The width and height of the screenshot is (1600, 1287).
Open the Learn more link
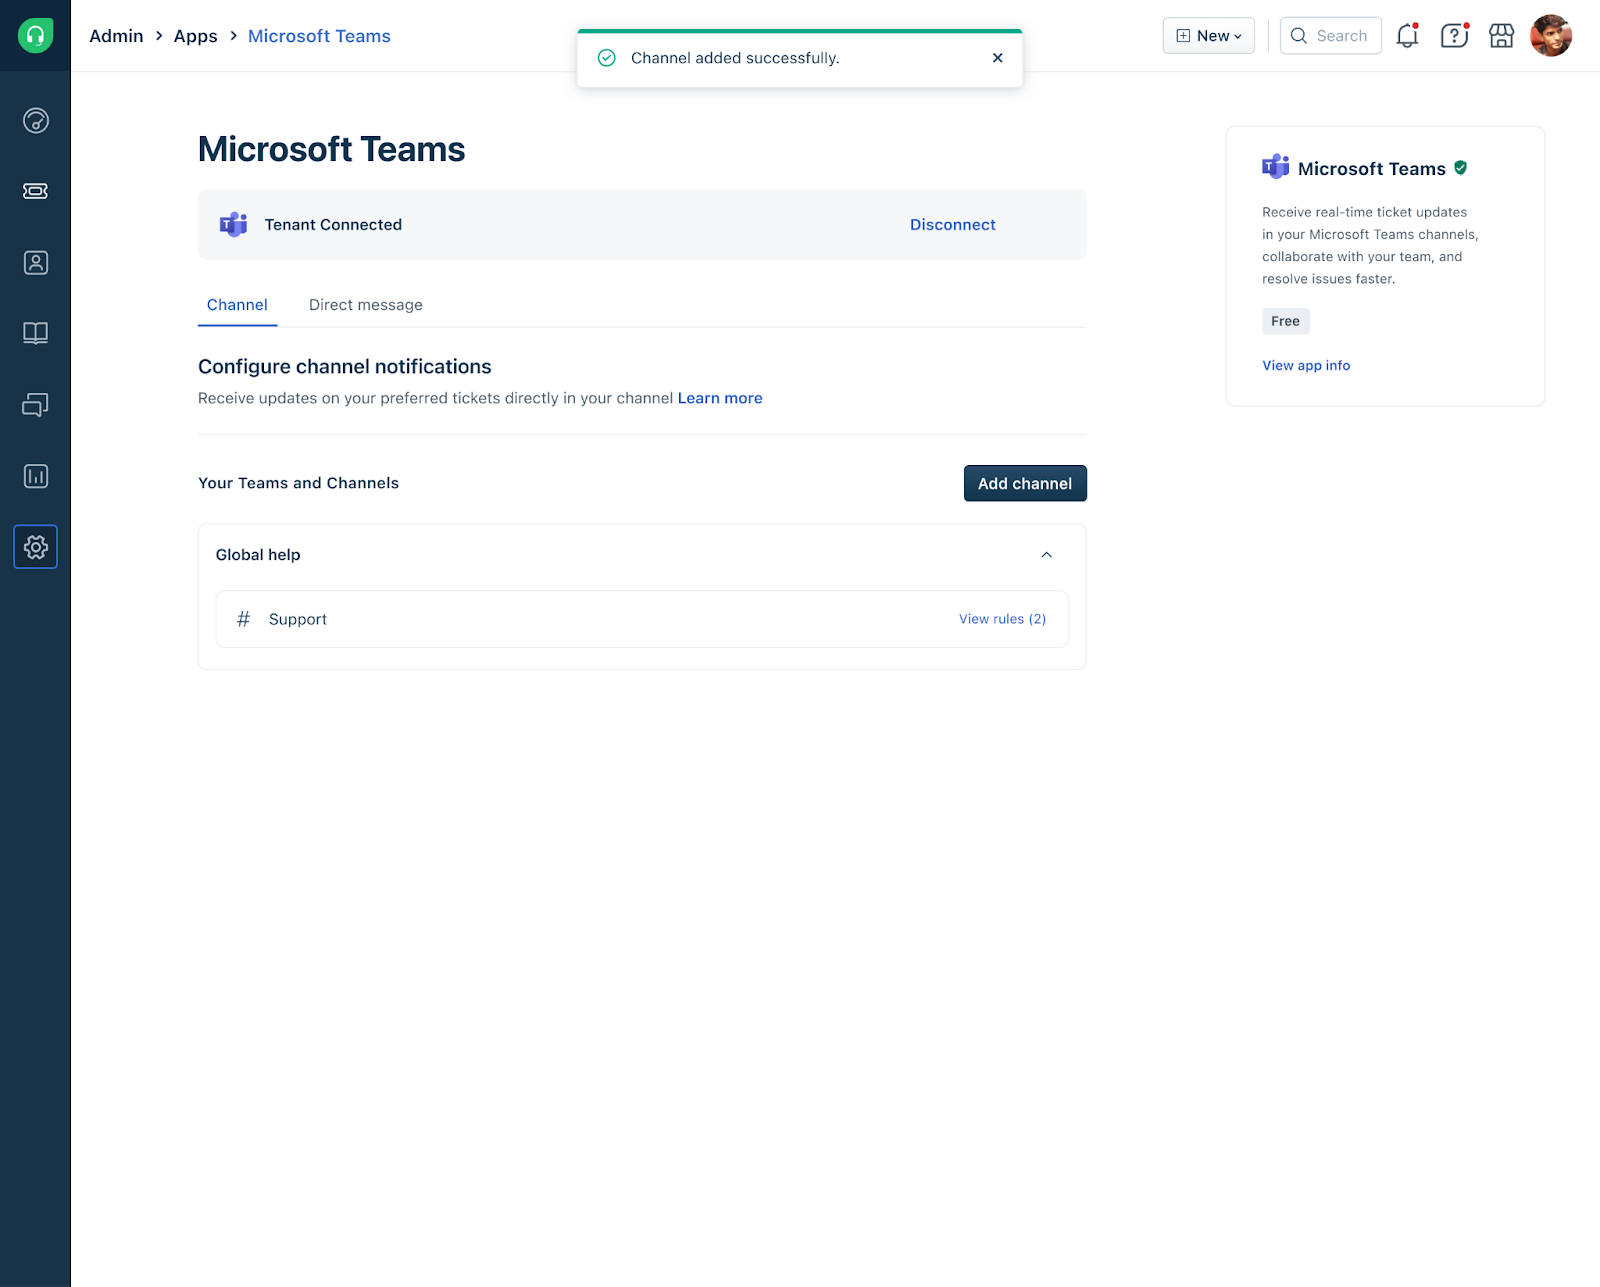tap(720, 398)
